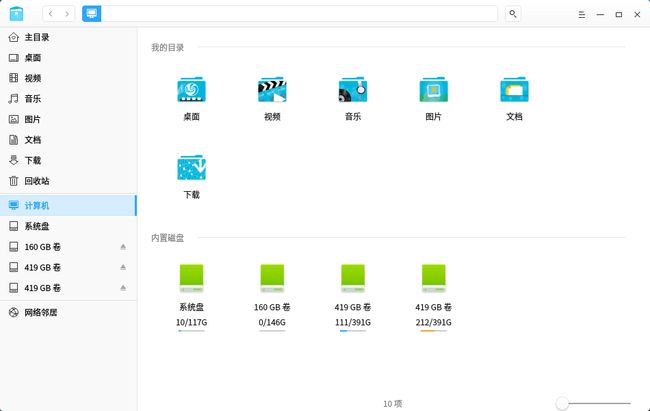
Task: Click the file manager app logo icon
Action: 16,14
